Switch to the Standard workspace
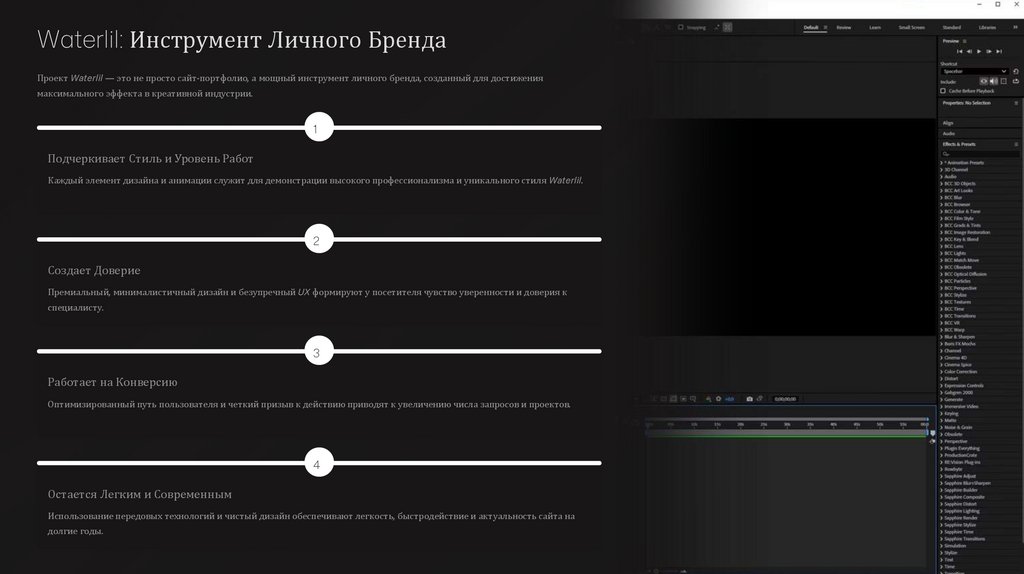This screenshot has height=574, width=1024. coord(952,27)
